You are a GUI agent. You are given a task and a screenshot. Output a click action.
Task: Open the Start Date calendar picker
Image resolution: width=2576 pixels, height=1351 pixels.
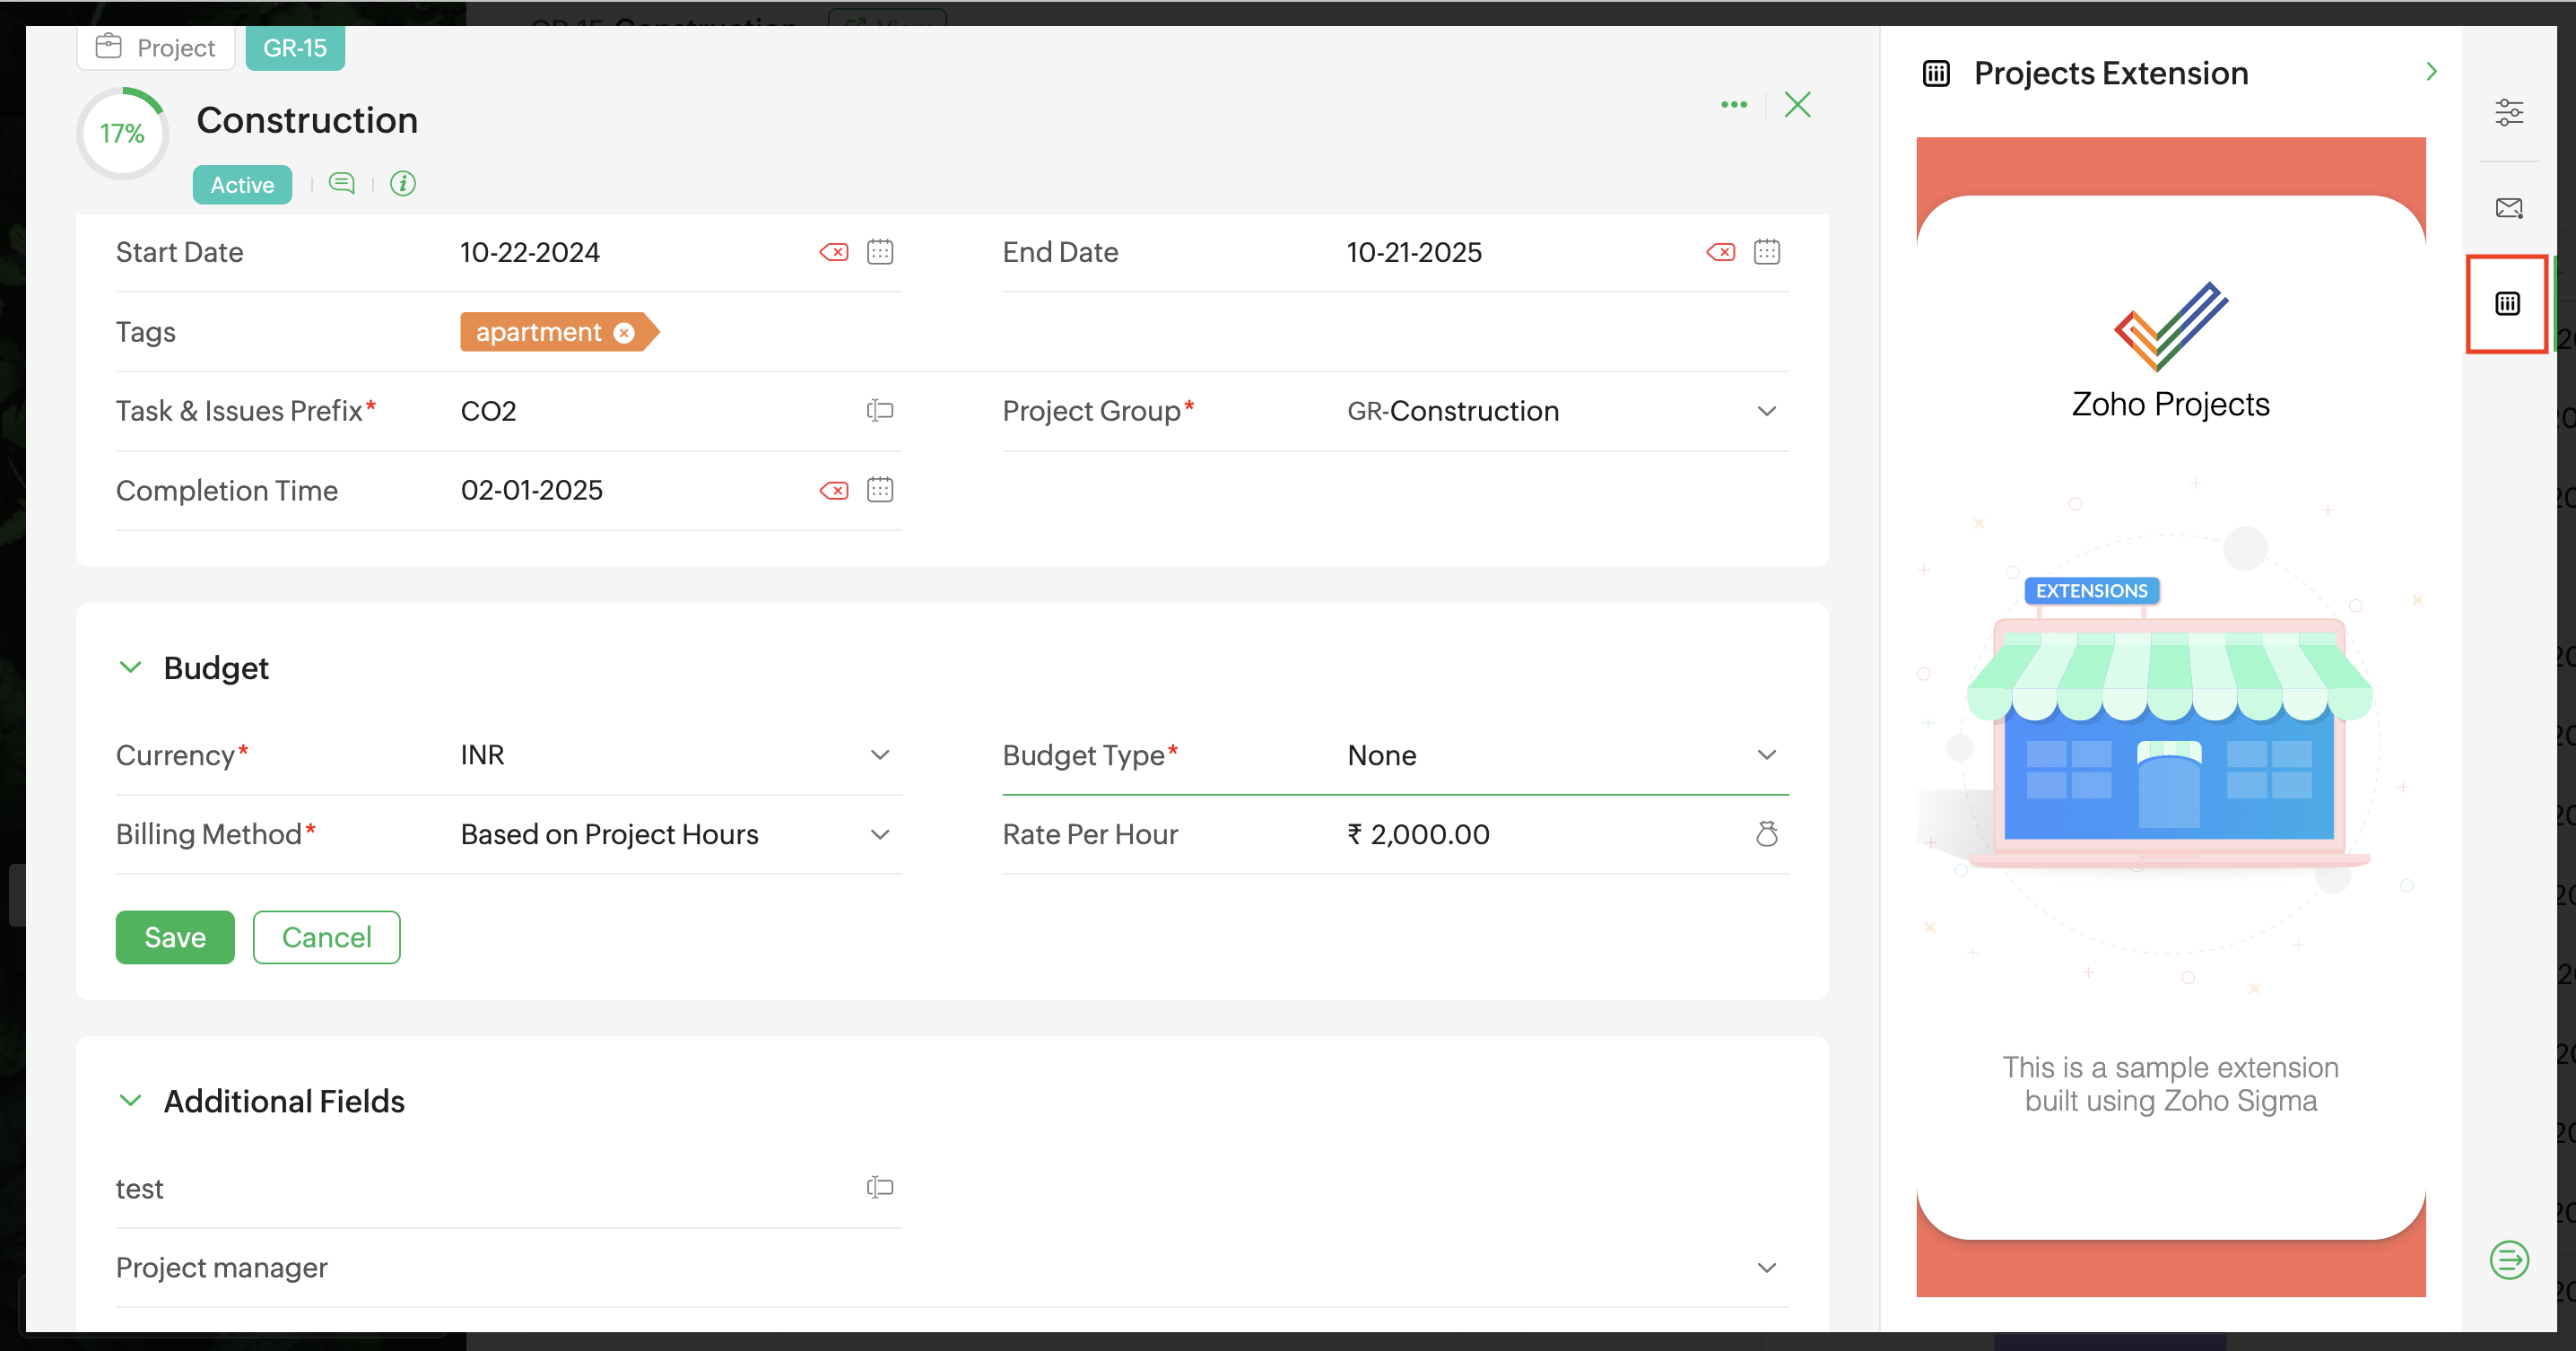pyautogui.click(x=880, y=252)
